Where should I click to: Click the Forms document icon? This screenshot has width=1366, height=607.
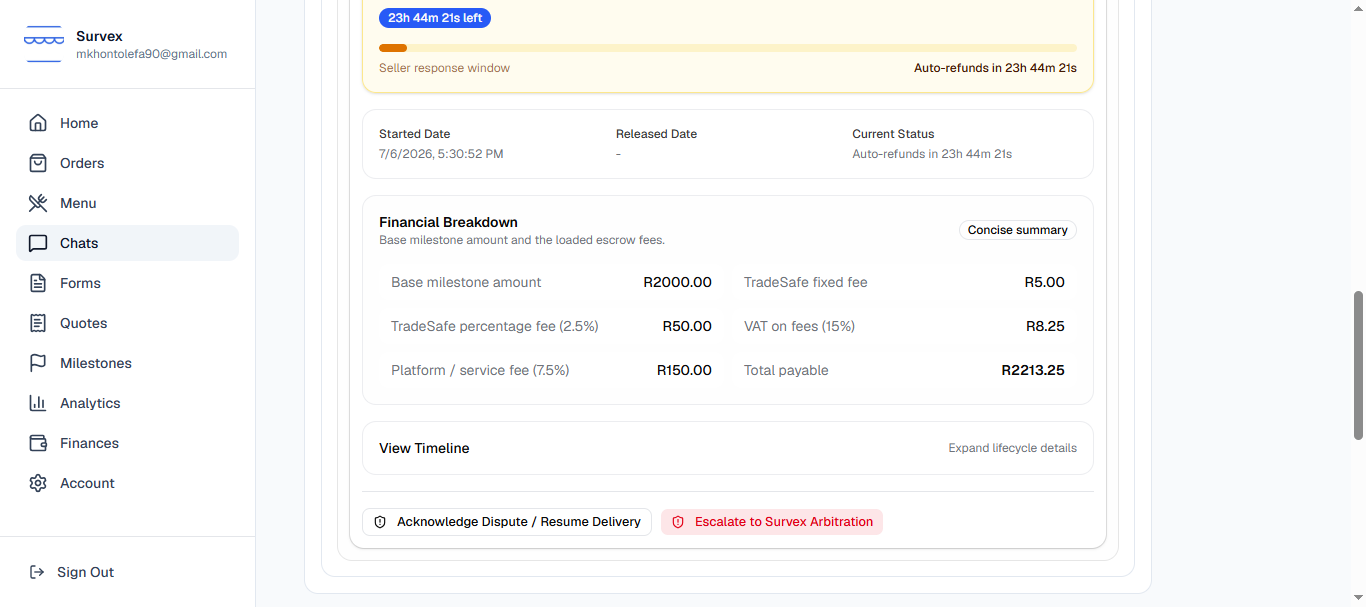tap(38, 283)
